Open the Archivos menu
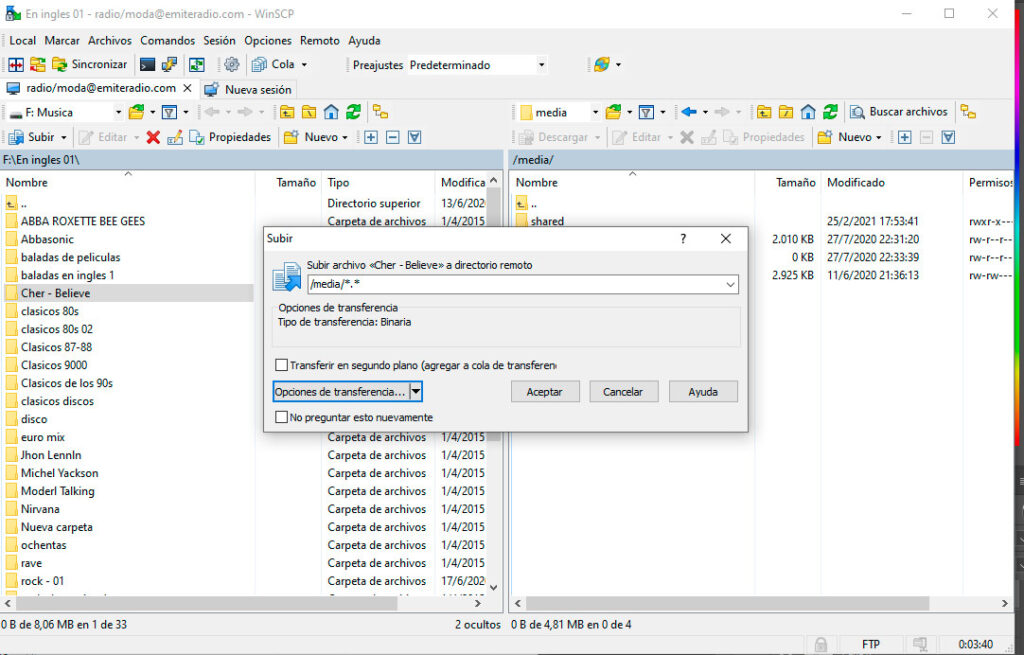 pos(110,40)
